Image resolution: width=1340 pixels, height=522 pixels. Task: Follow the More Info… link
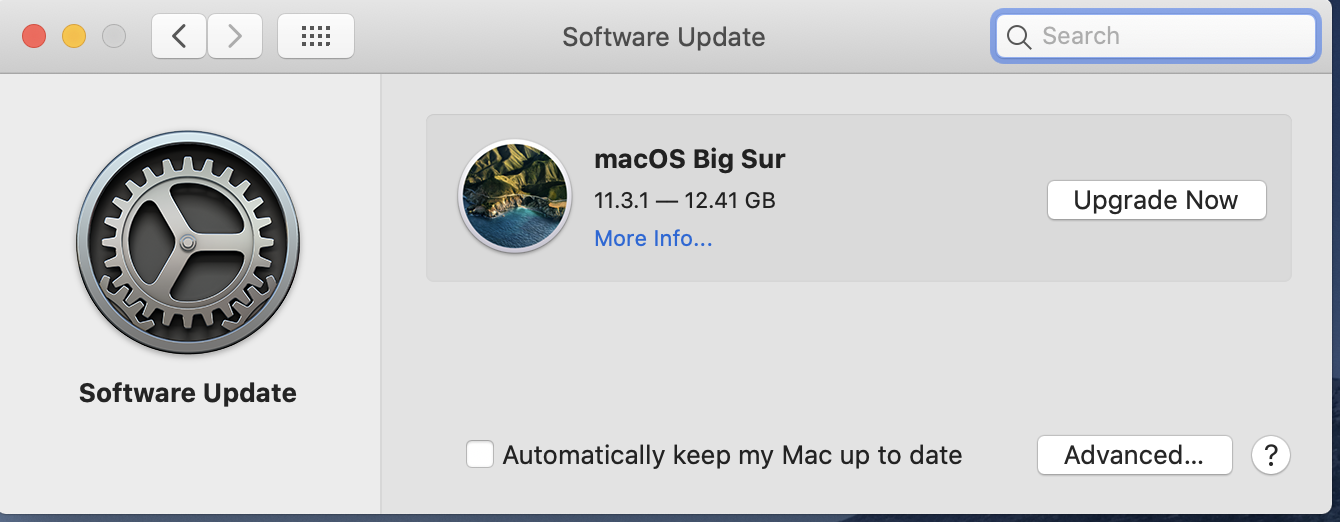click(x=653, y=239)
